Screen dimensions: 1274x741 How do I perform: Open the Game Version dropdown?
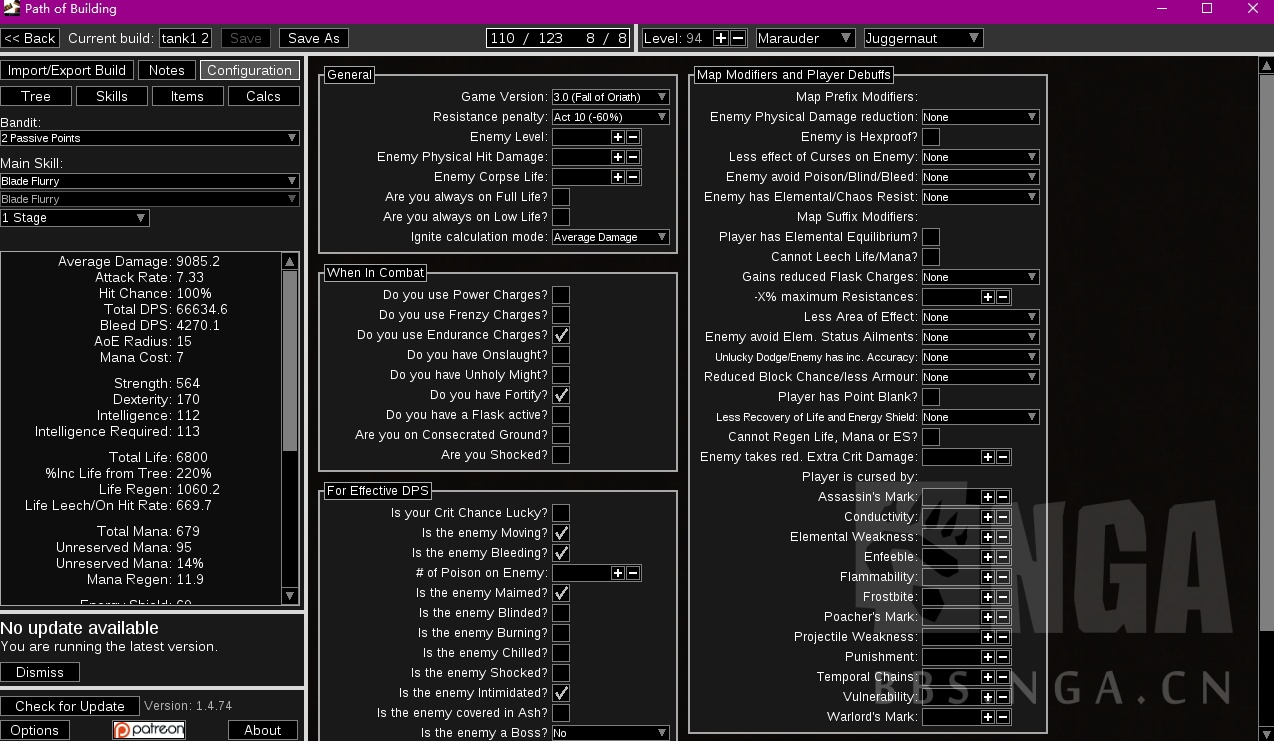click(x=610, y=97)
